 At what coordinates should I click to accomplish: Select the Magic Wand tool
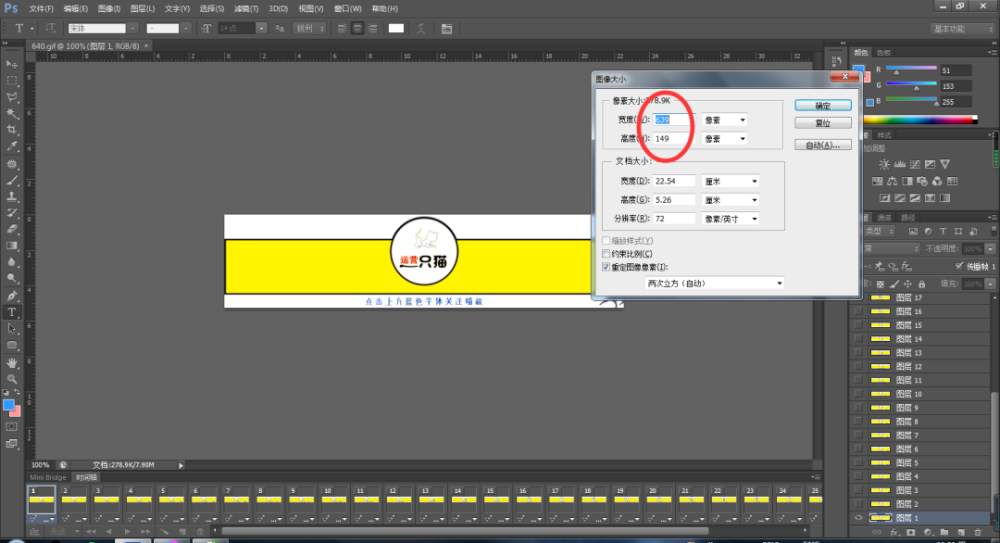[11, 114]
